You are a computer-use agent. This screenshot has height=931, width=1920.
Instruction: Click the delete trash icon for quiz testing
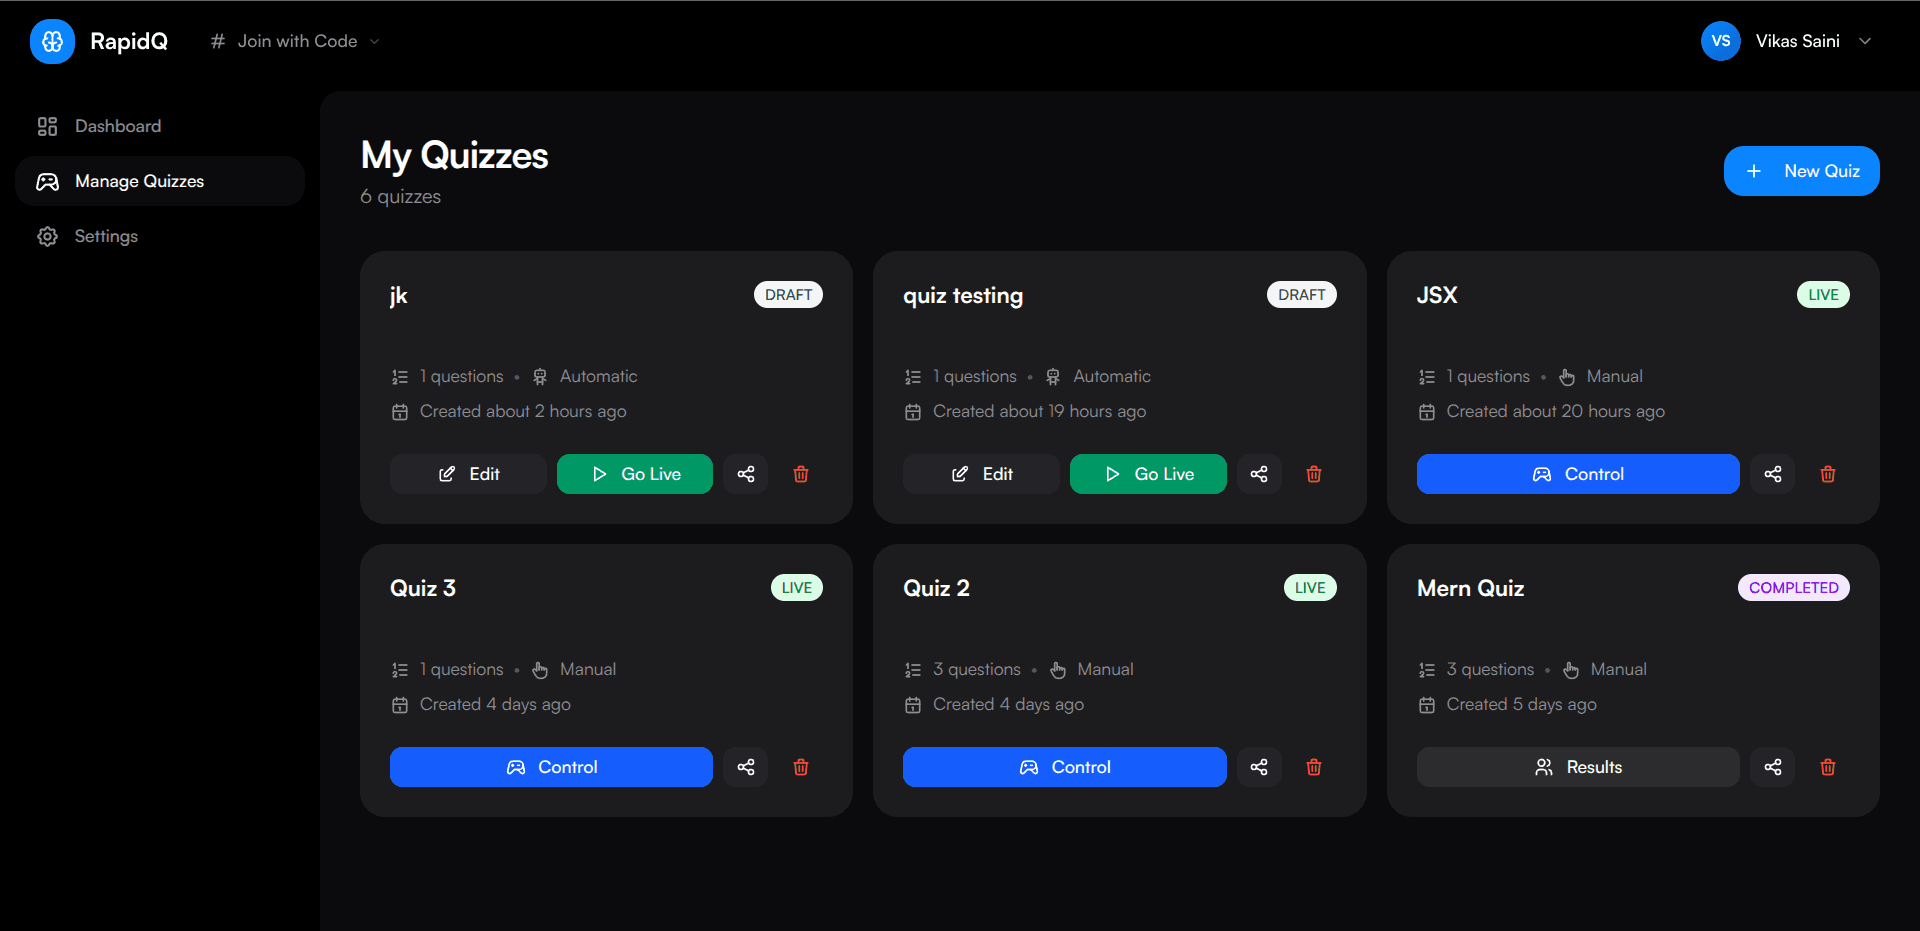point(1314,474)
